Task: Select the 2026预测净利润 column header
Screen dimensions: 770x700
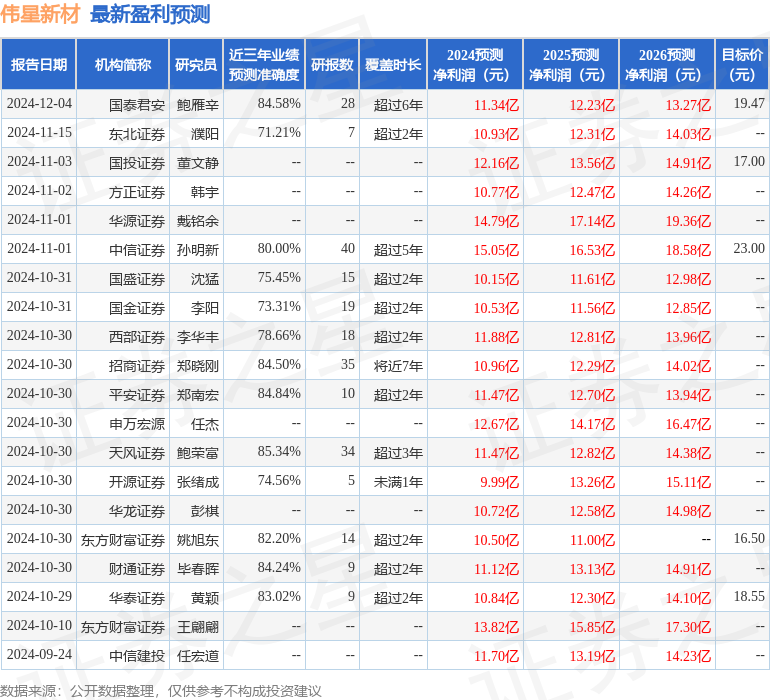Action: pyautogui.click(x=666, y=64)
